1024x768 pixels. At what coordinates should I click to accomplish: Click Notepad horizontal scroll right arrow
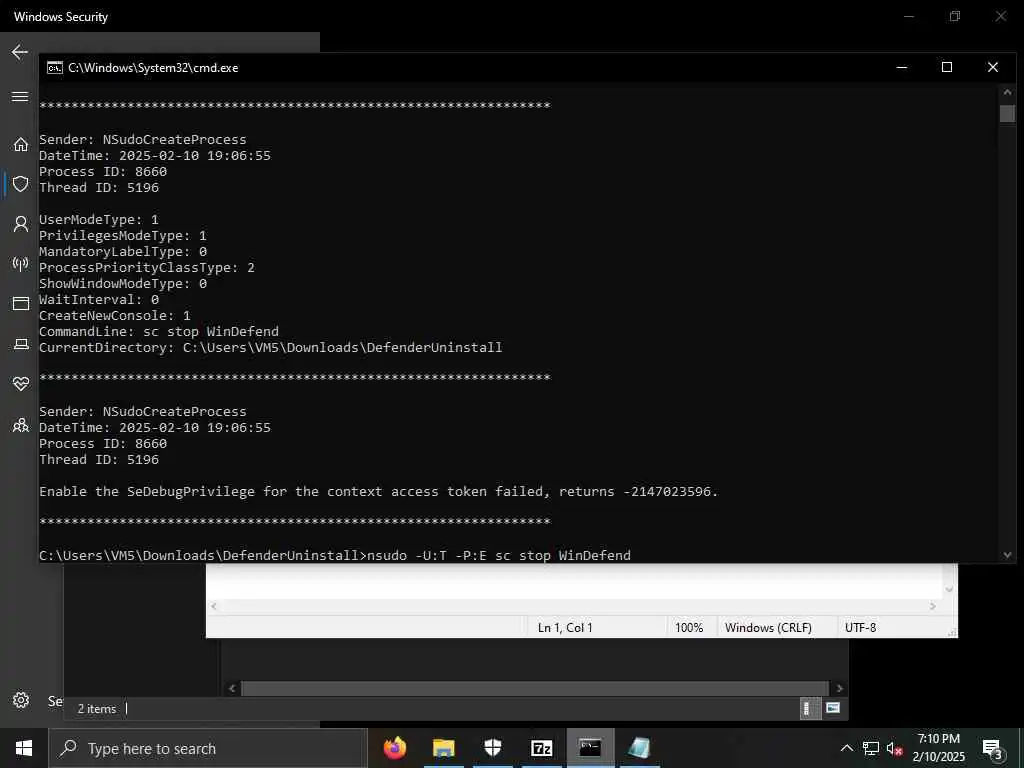point(933,607)
